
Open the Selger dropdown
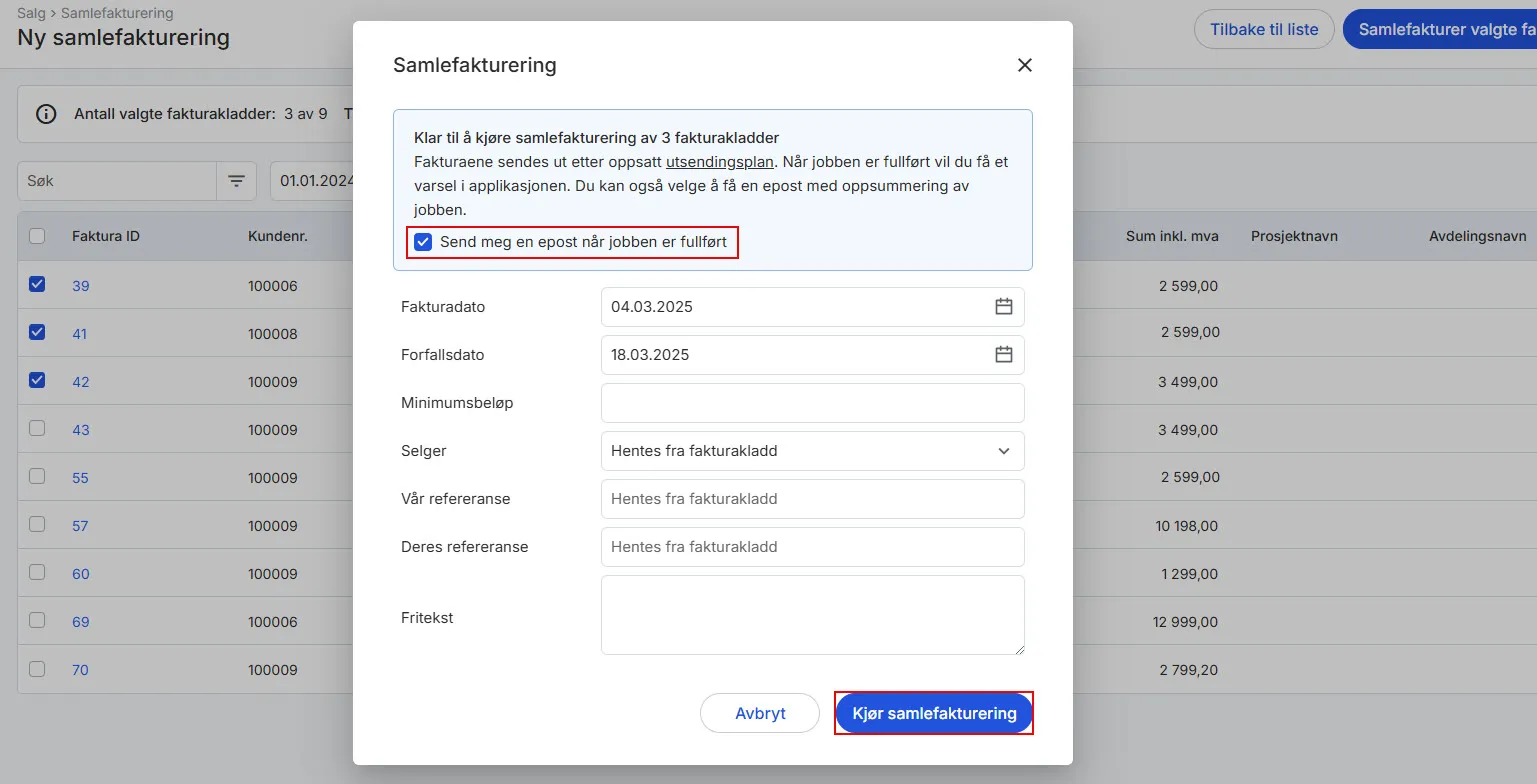click(812, 451)
